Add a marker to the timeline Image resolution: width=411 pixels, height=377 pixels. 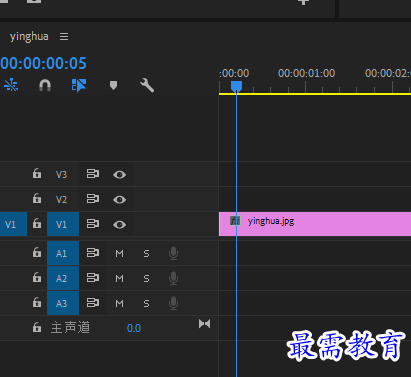[113, 85]
